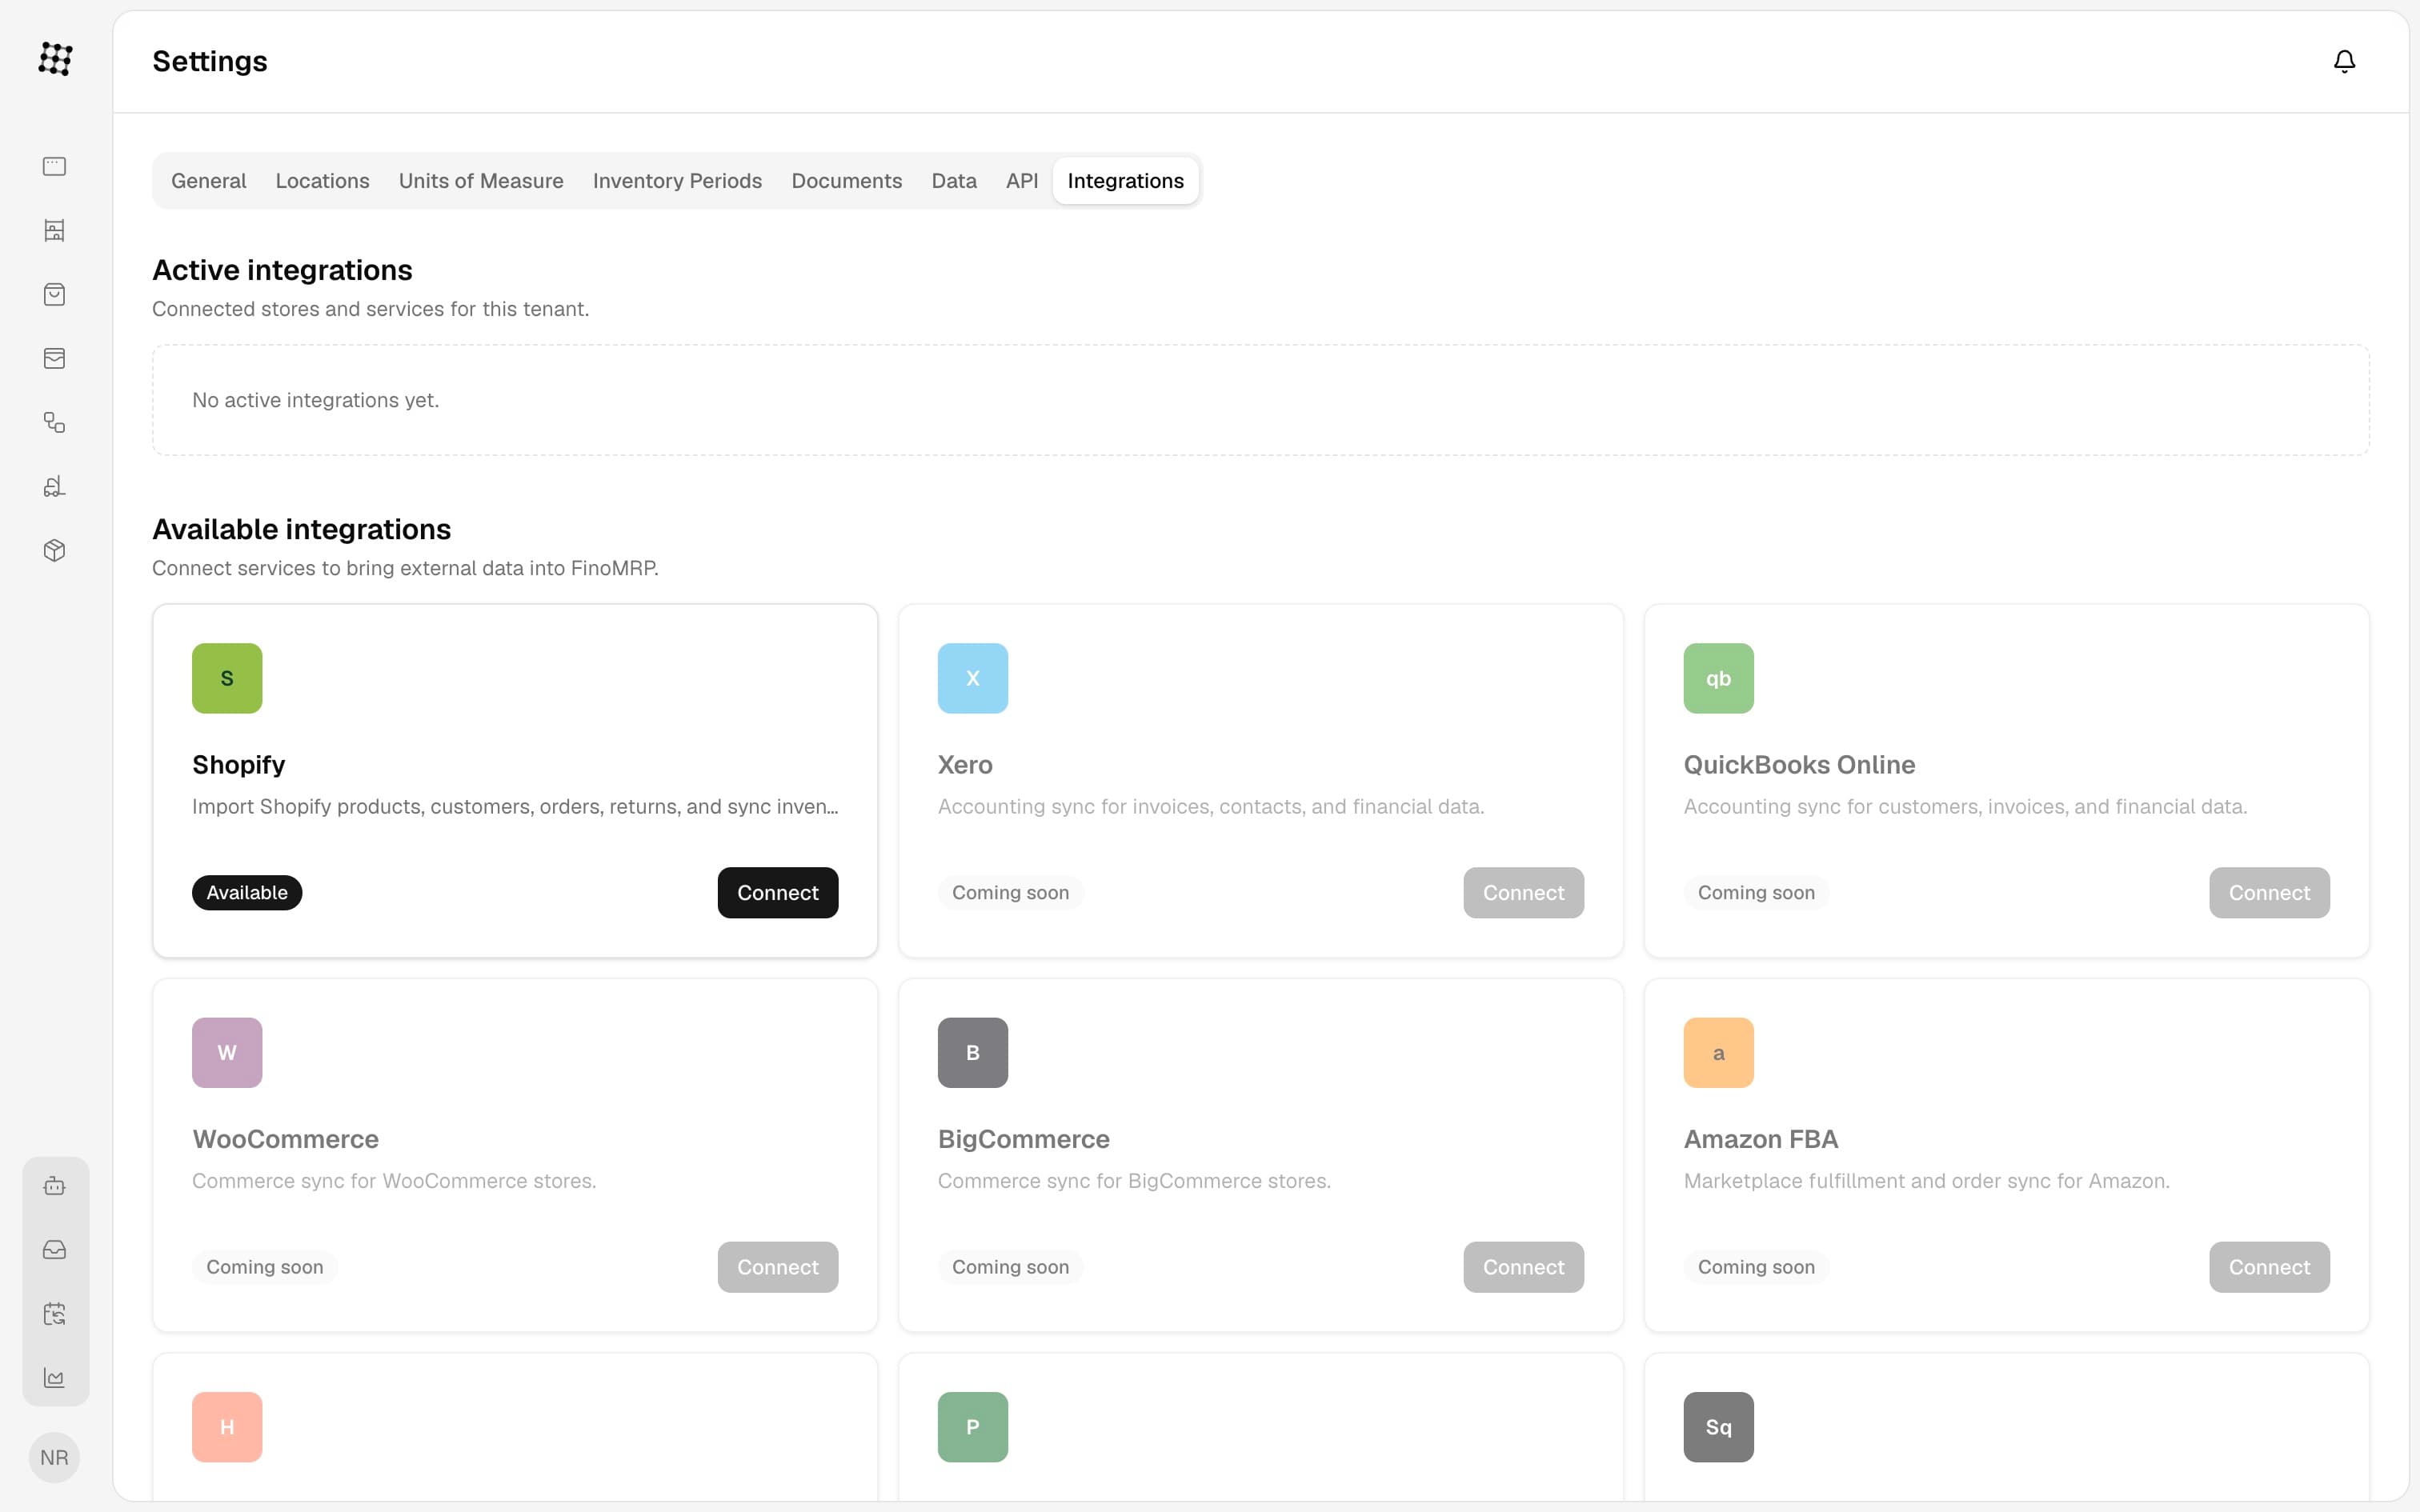Viewport: 2420px width, 1512px height.
Task: Click Connect on the BigCommerce card
Action: pyautogui.click(x=1523, y=1267)
